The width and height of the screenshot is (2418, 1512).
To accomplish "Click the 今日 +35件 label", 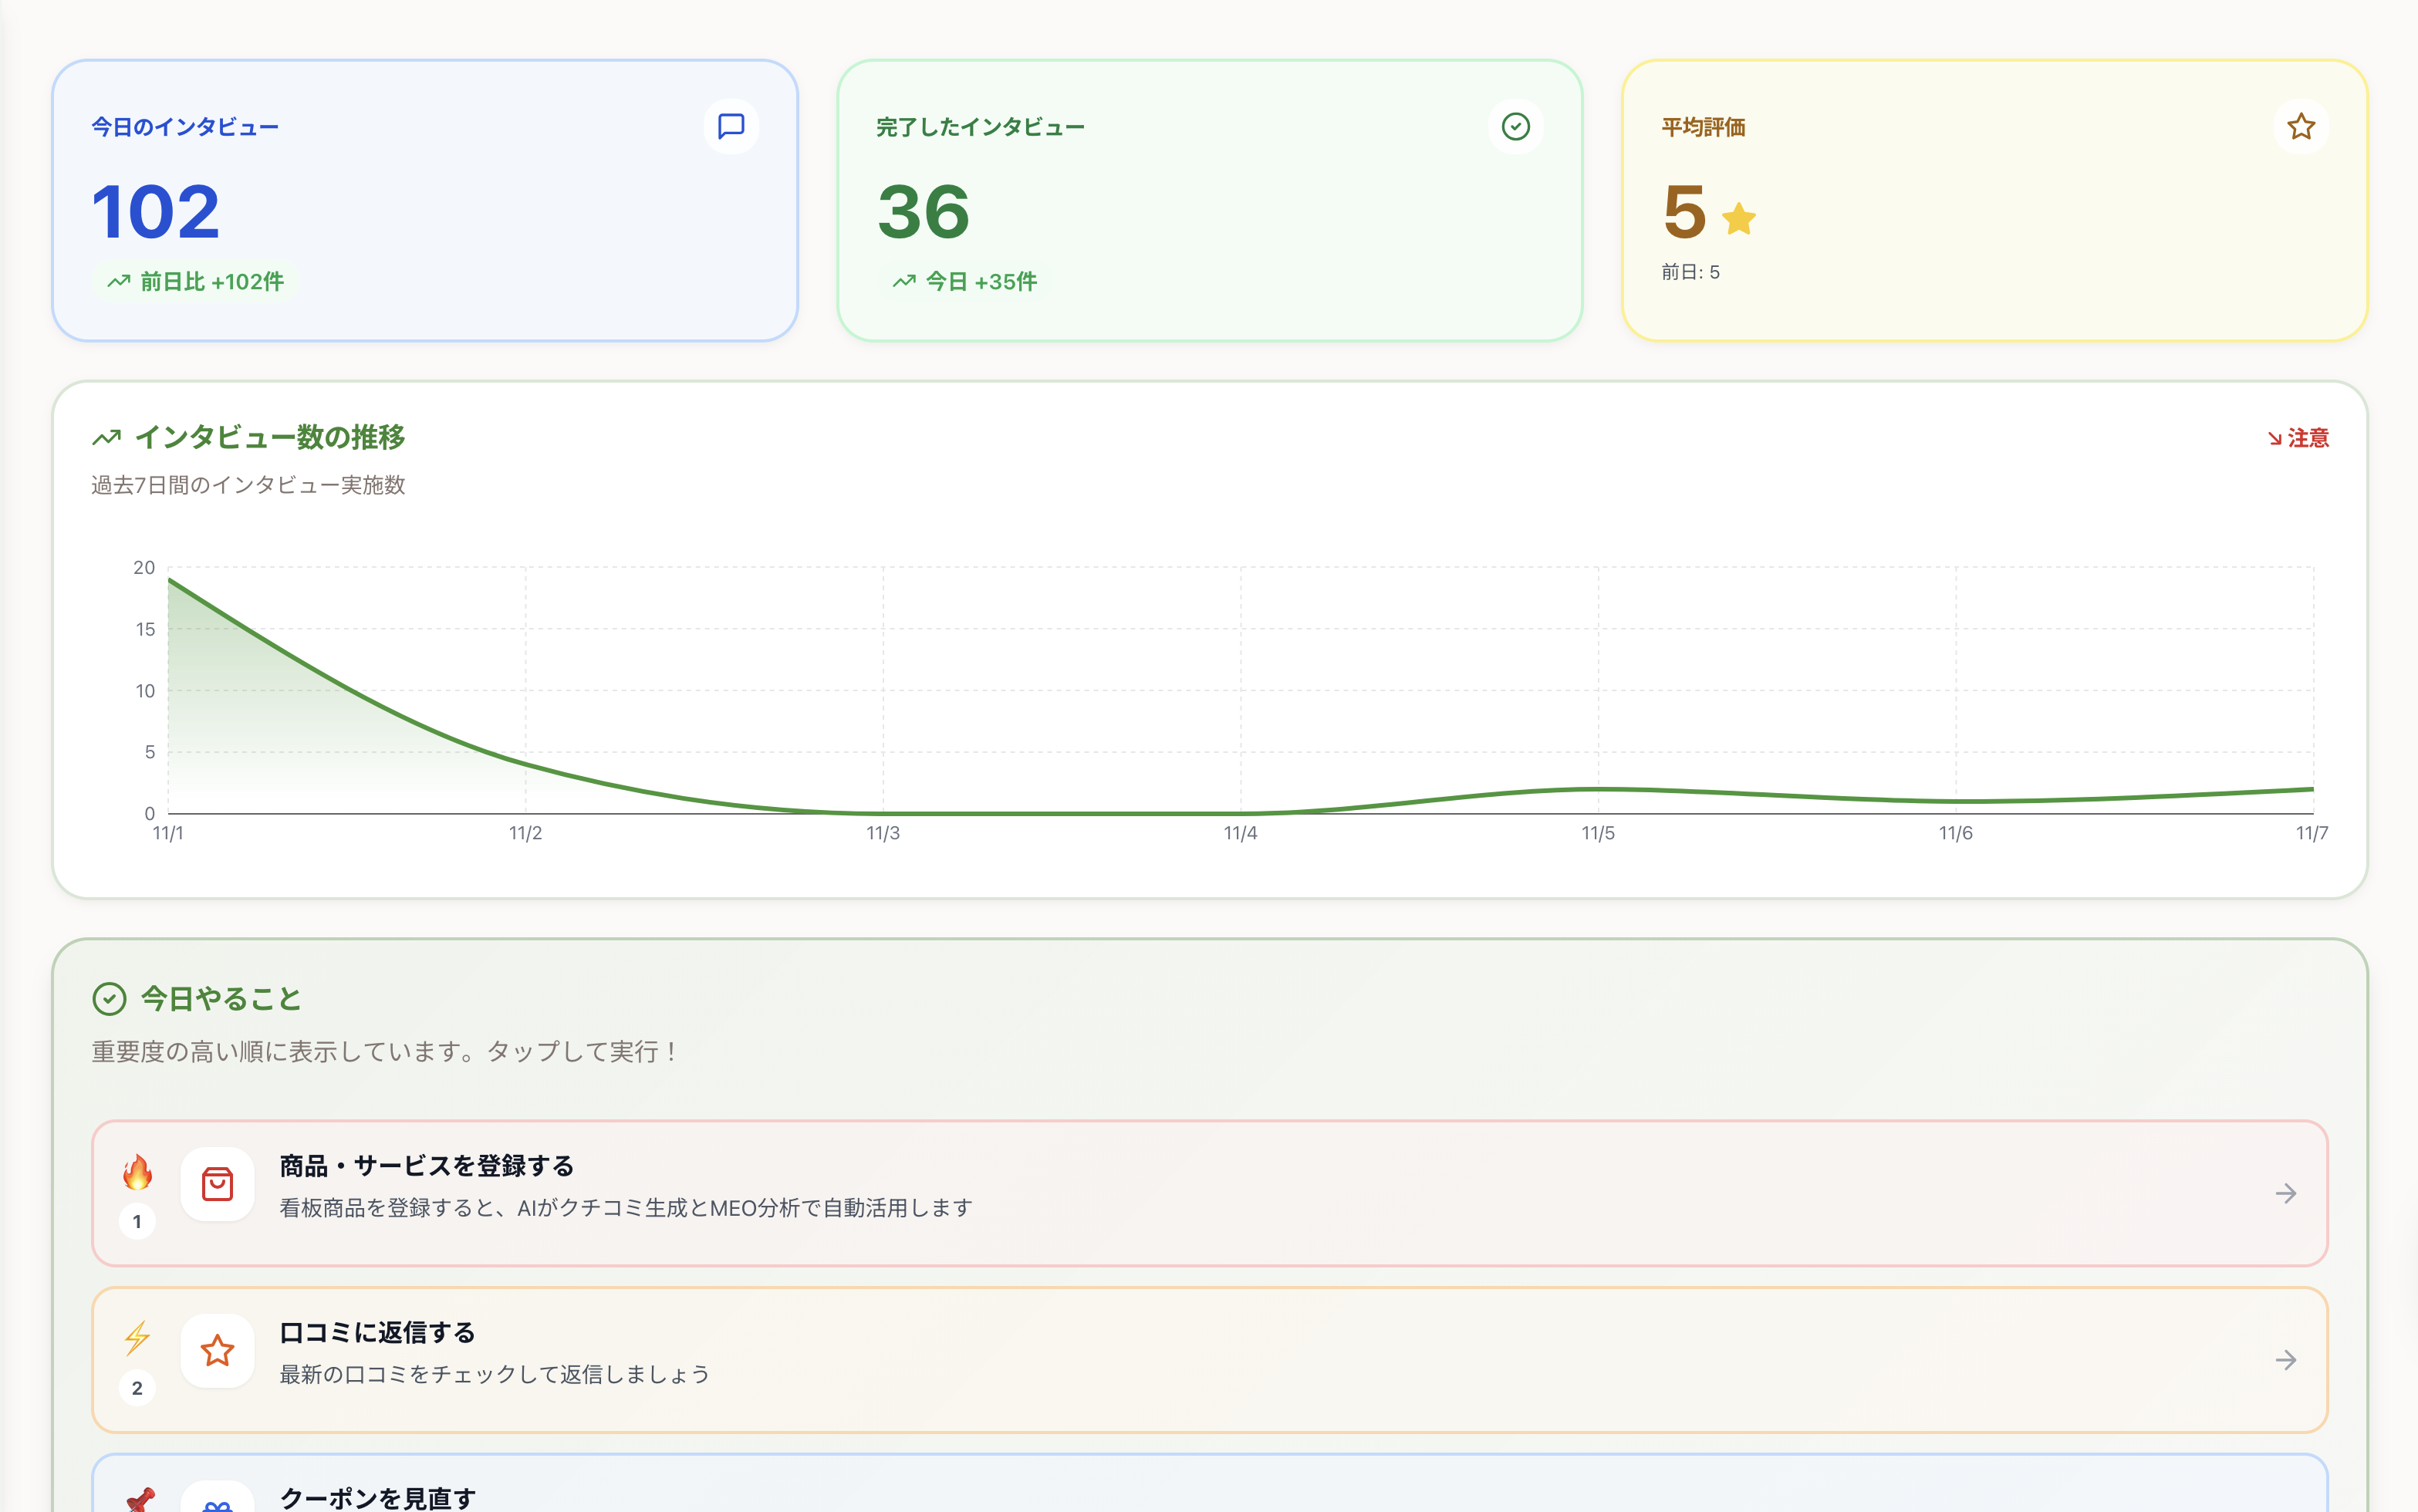I will [x=964, y=281].
